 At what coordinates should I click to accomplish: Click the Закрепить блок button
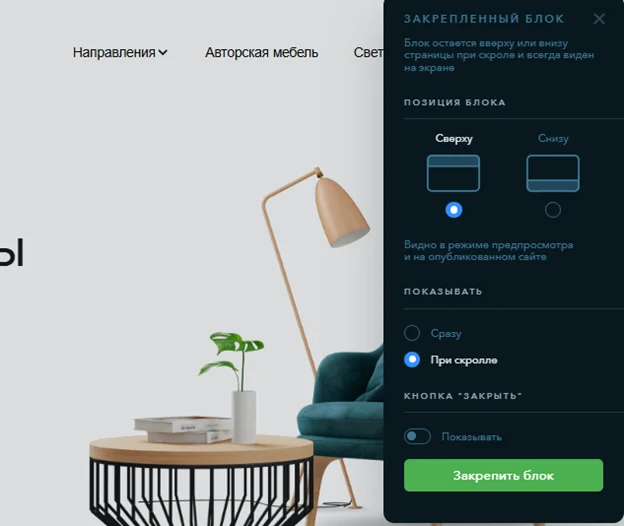(x=503, y=475)
